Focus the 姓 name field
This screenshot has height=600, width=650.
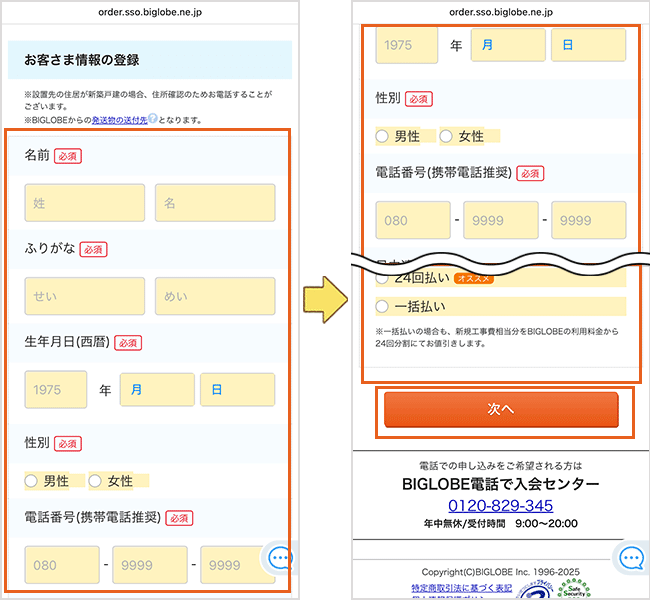tap(85, 203)
